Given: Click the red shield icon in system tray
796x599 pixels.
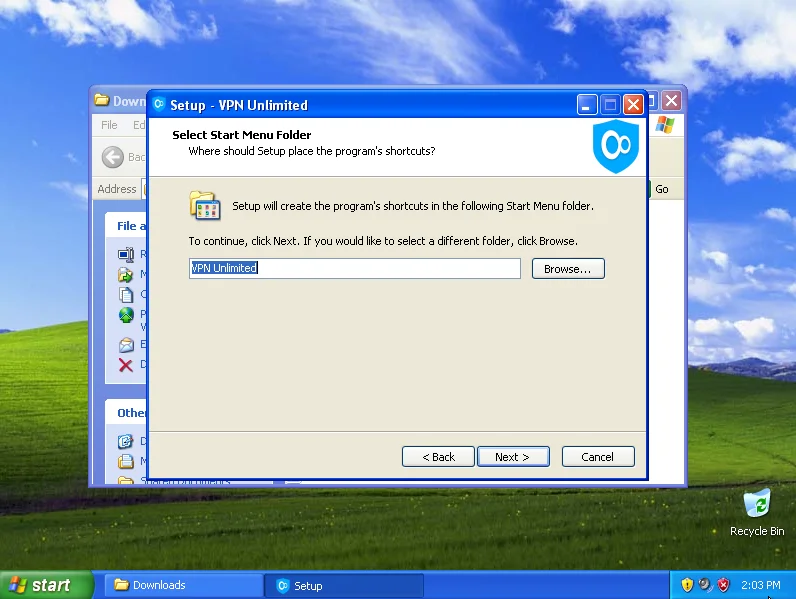Looking at the screenshot, I should (723, 585).
